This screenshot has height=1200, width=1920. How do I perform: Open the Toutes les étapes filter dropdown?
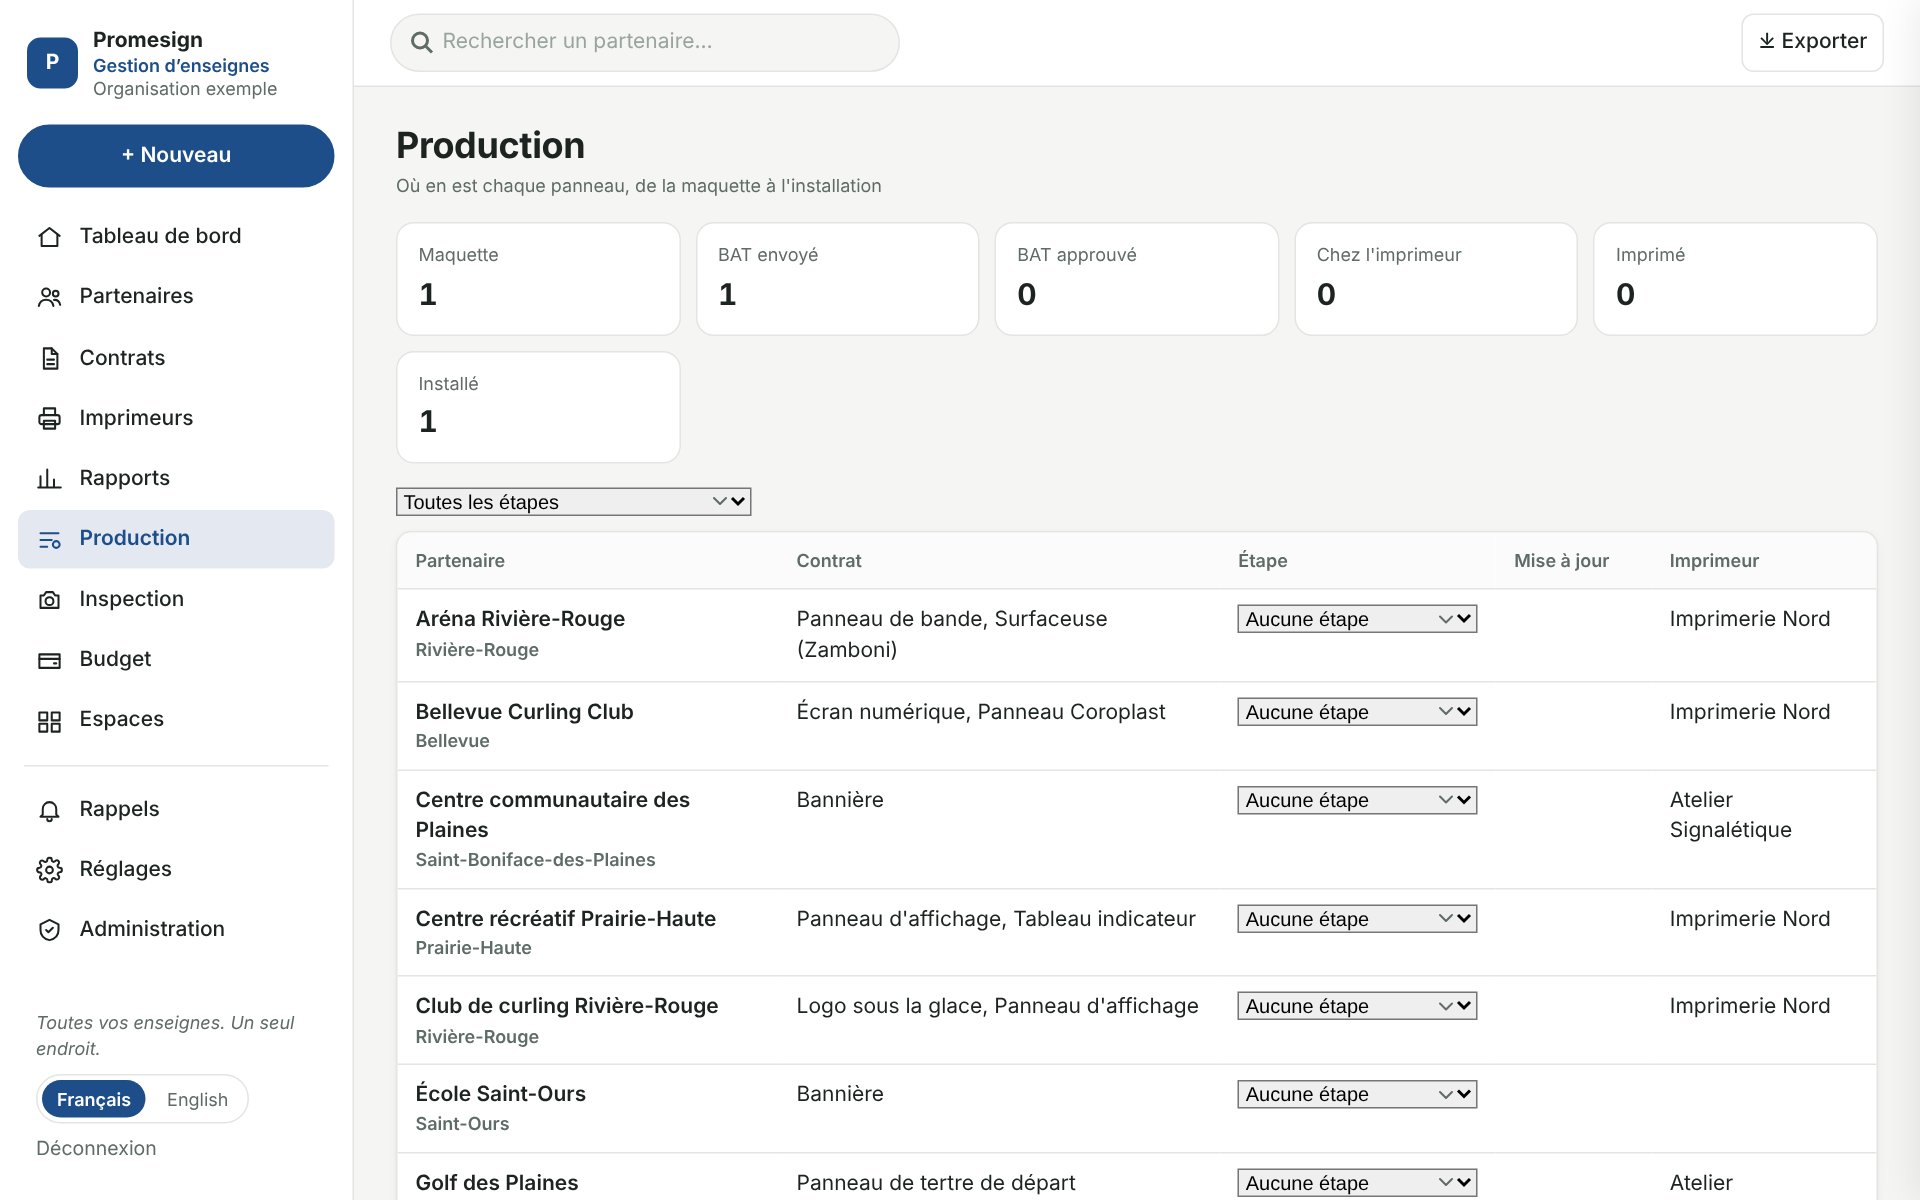click(x=573, y=502)
